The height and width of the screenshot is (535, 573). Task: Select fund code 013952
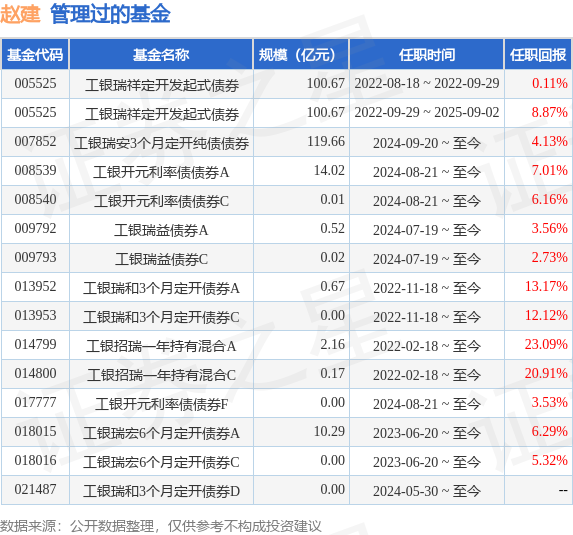35,287
